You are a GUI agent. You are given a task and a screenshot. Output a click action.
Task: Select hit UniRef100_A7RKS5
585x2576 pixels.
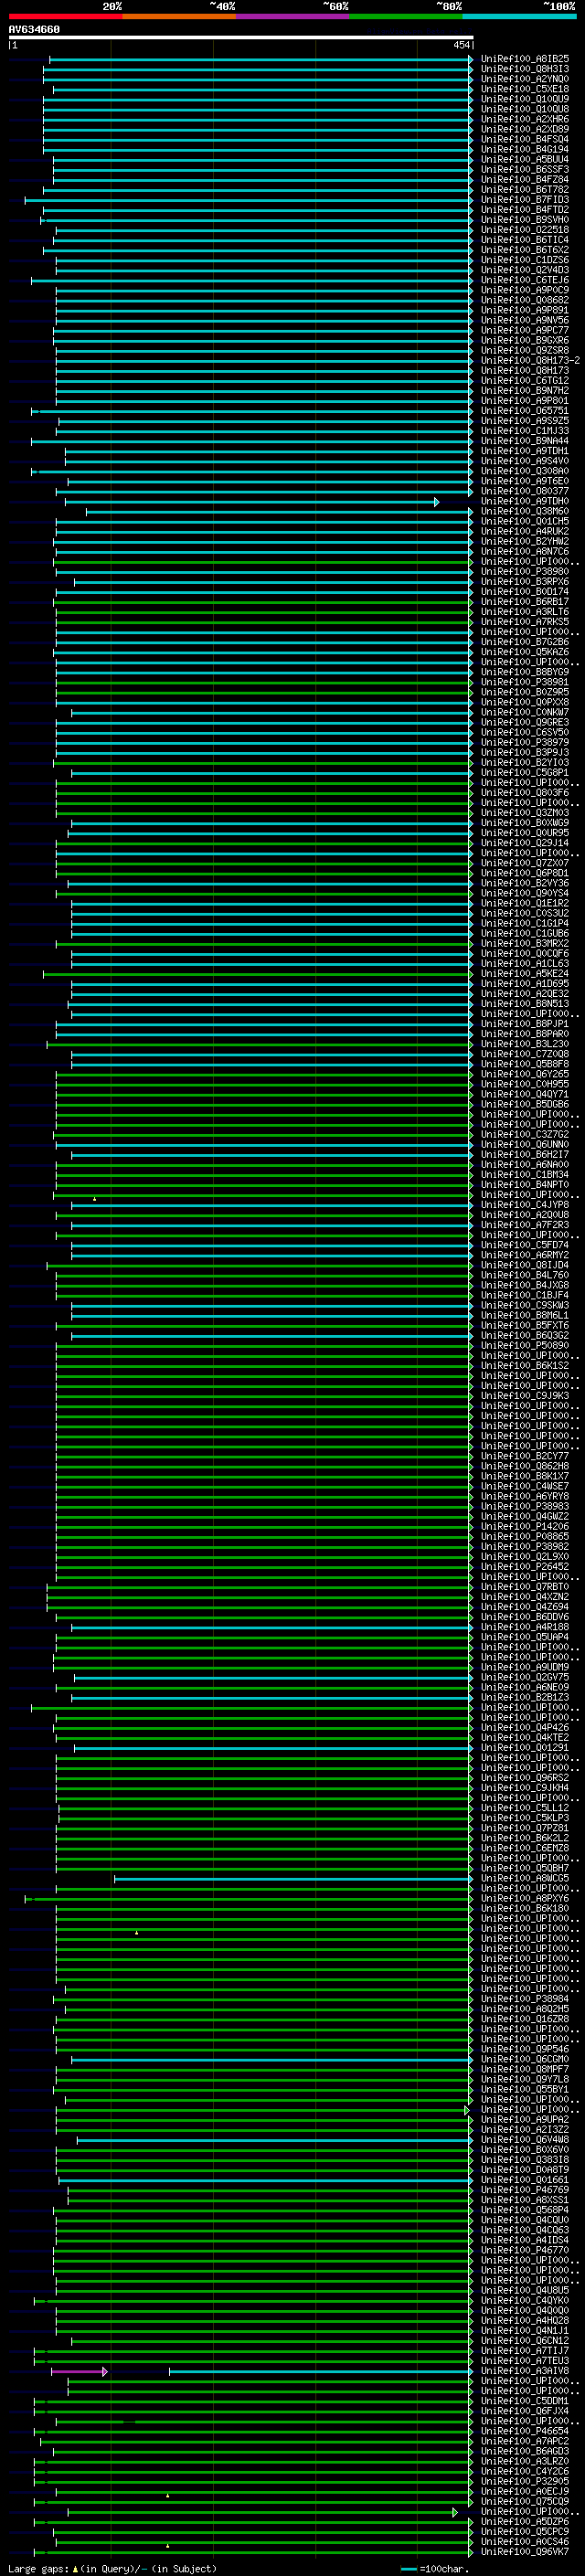pos(525,622)
